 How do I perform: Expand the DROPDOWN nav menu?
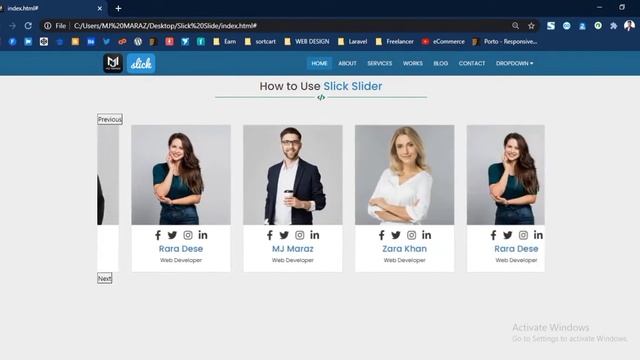(x=514, y=63)
